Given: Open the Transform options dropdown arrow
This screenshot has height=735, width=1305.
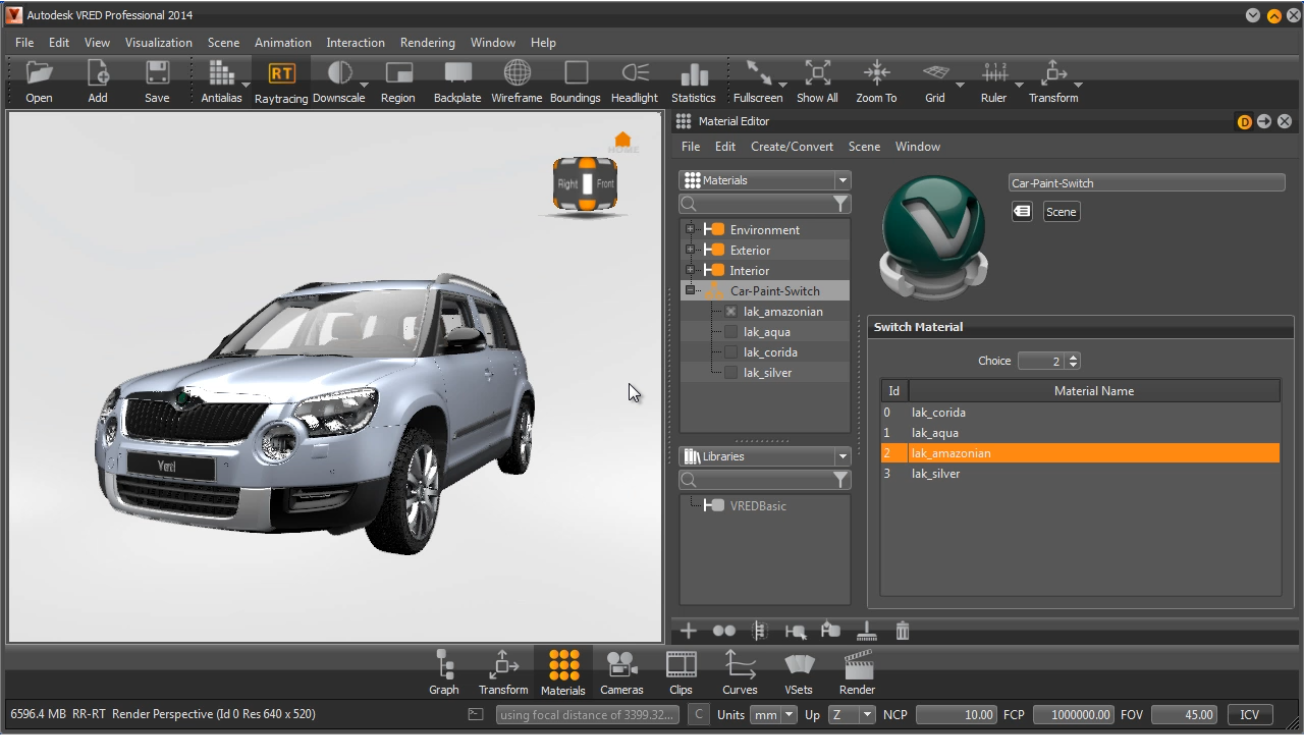Looking at the screenshot, I should [x=1078, y=85].
